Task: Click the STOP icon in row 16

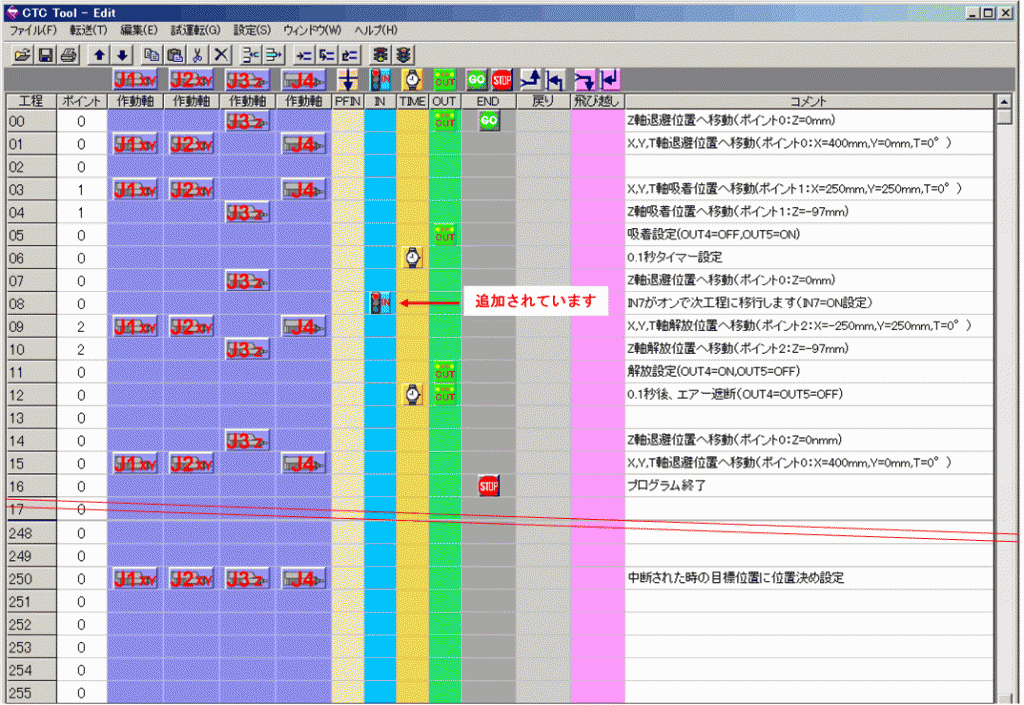Action: (x=488, y=486)
